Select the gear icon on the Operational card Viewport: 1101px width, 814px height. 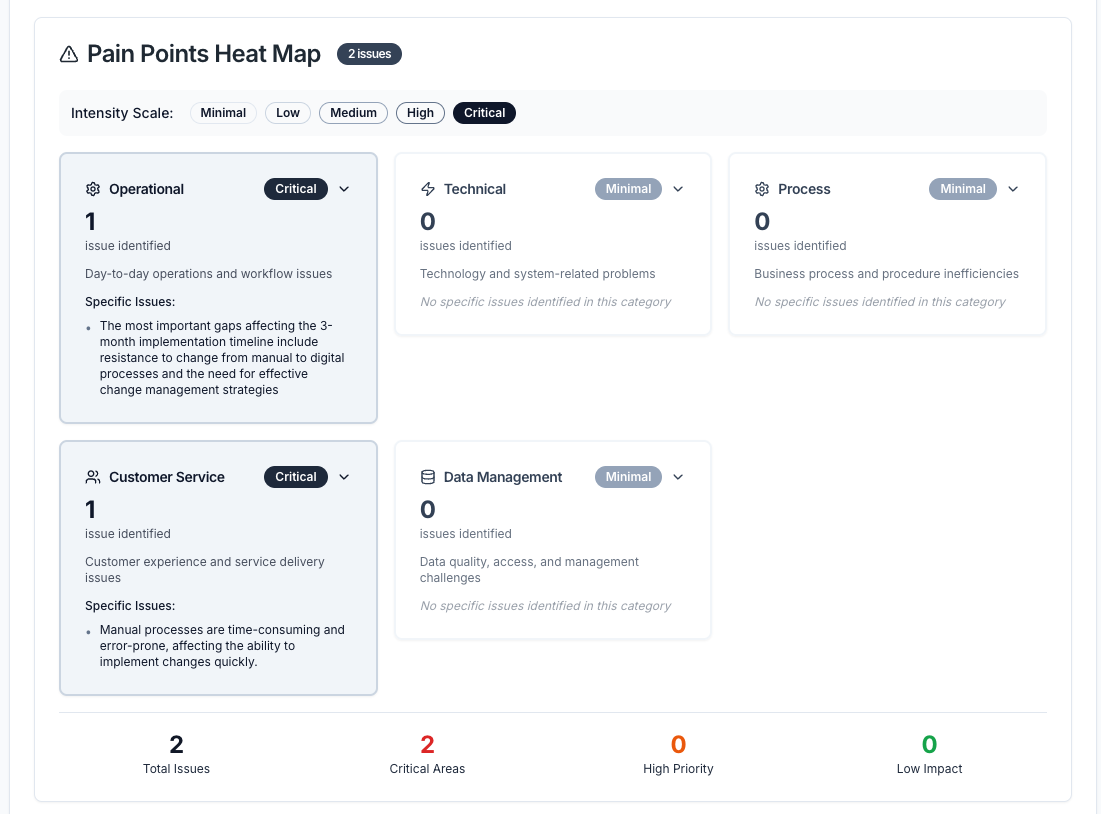(x=92, y=188)
